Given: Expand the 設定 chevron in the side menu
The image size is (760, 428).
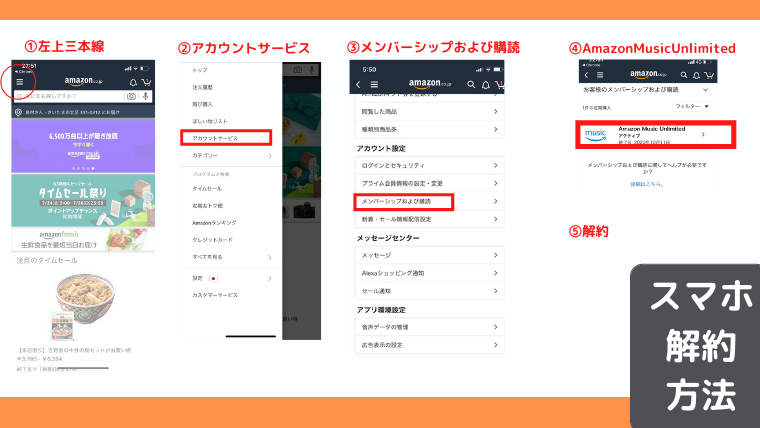Looking at the screenshot, I should click(270, 278).
